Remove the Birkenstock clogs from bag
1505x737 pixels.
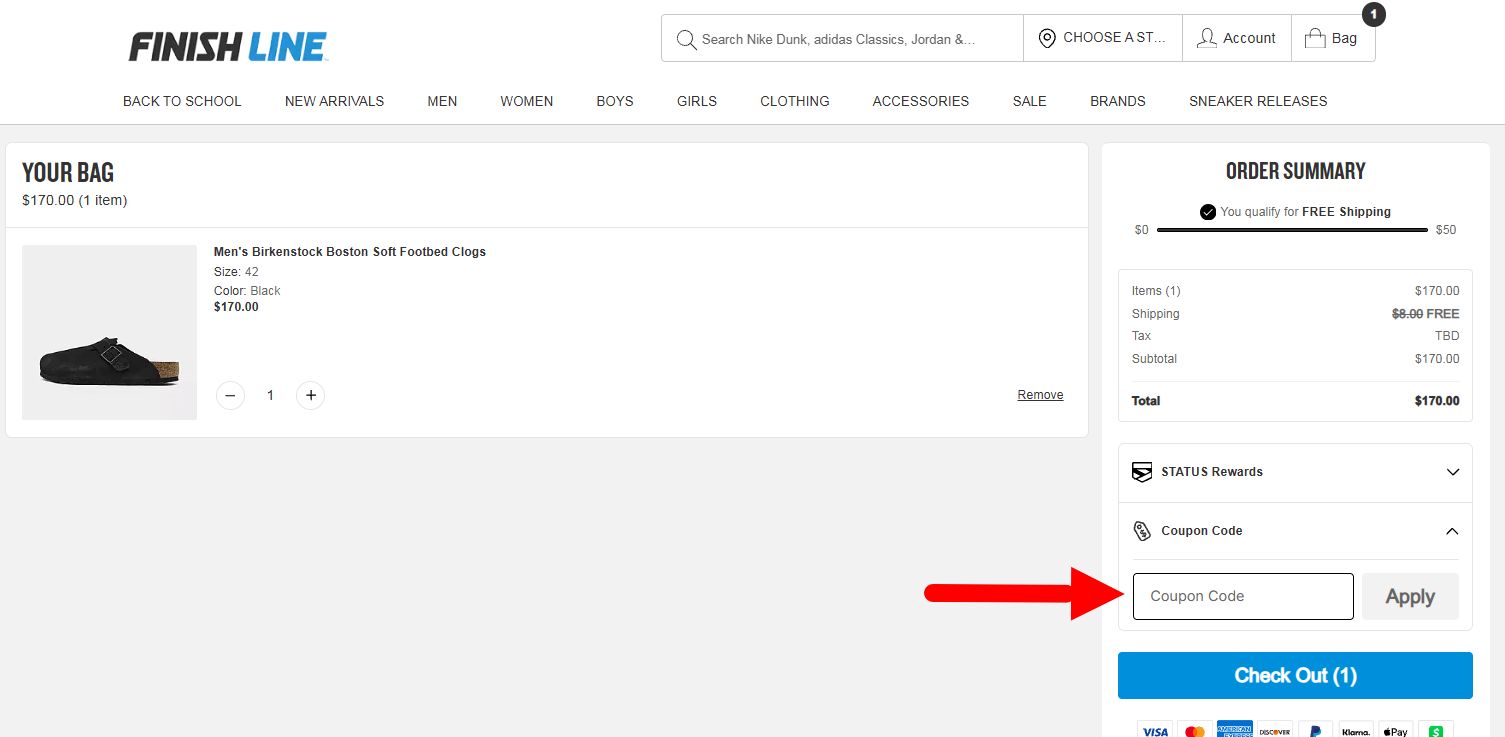(1040, 395)
